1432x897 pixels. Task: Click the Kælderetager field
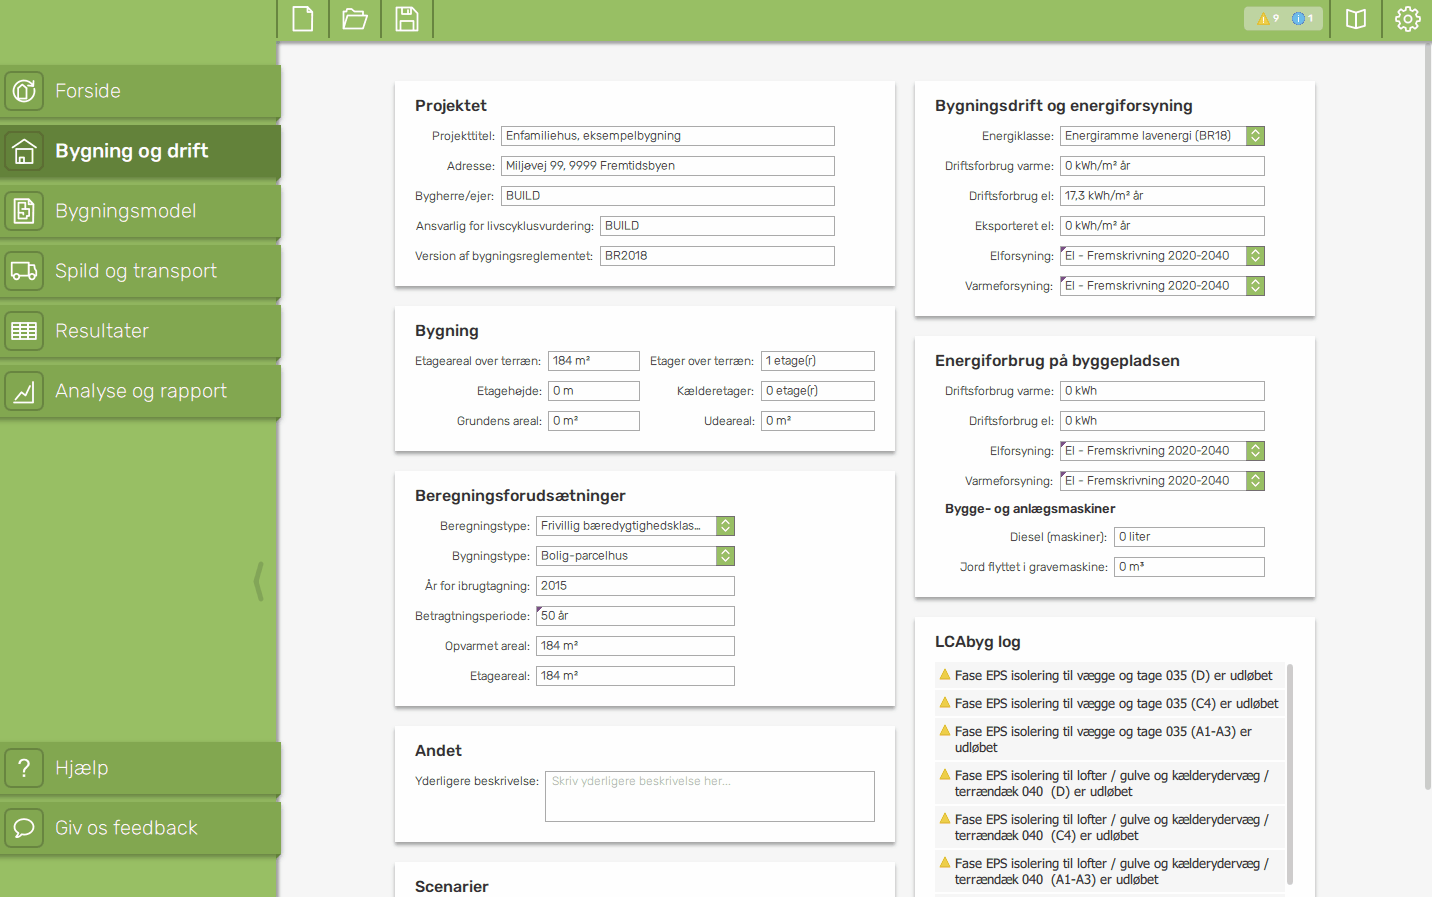pos(818,391)
